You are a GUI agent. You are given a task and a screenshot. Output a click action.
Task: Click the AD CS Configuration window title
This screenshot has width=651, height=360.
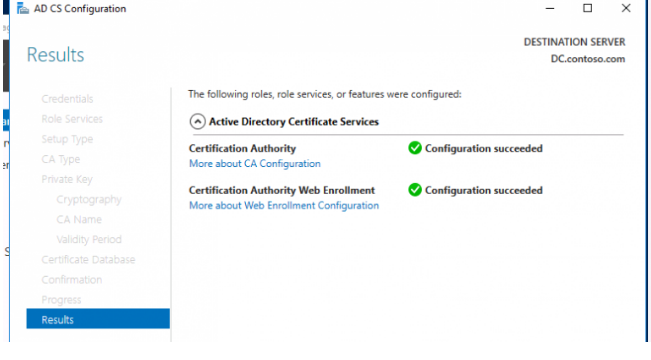(80, 9)
